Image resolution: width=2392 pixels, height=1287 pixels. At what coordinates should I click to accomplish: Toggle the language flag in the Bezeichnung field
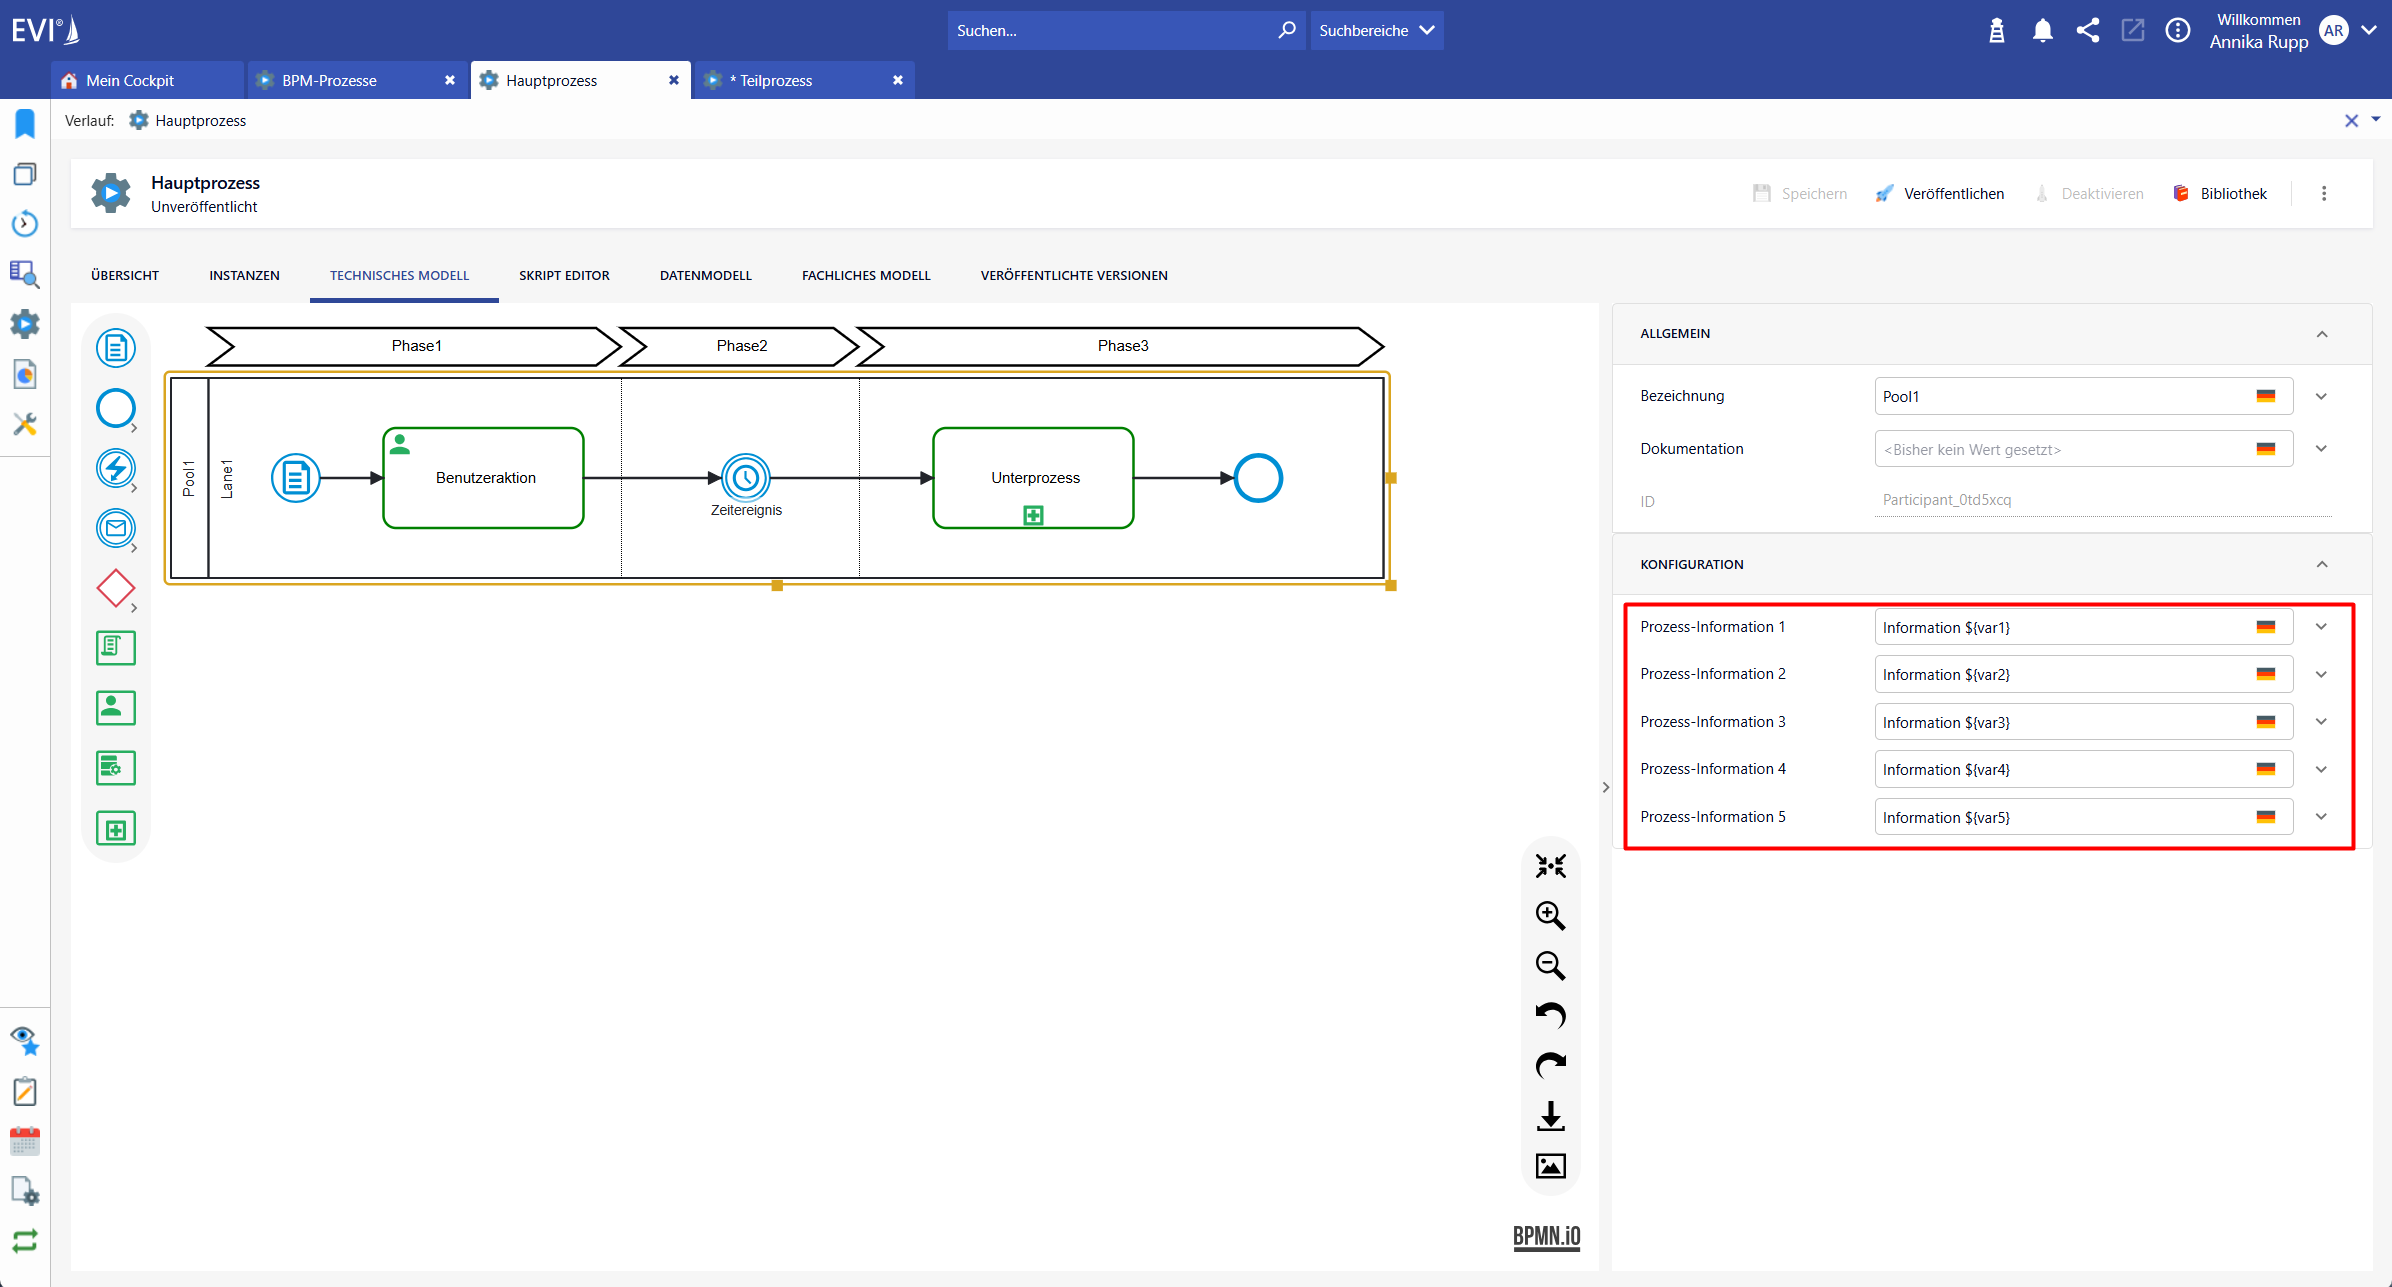[x=2266, y=396]
